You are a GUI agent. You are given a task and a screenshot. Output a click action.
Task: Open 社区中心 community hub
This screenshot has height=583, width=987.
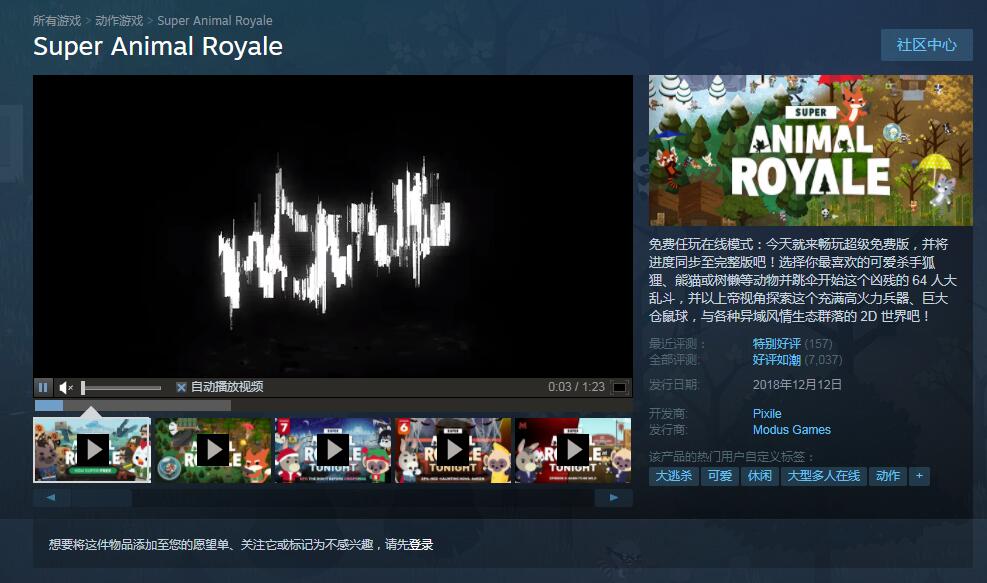coord(927,45)
